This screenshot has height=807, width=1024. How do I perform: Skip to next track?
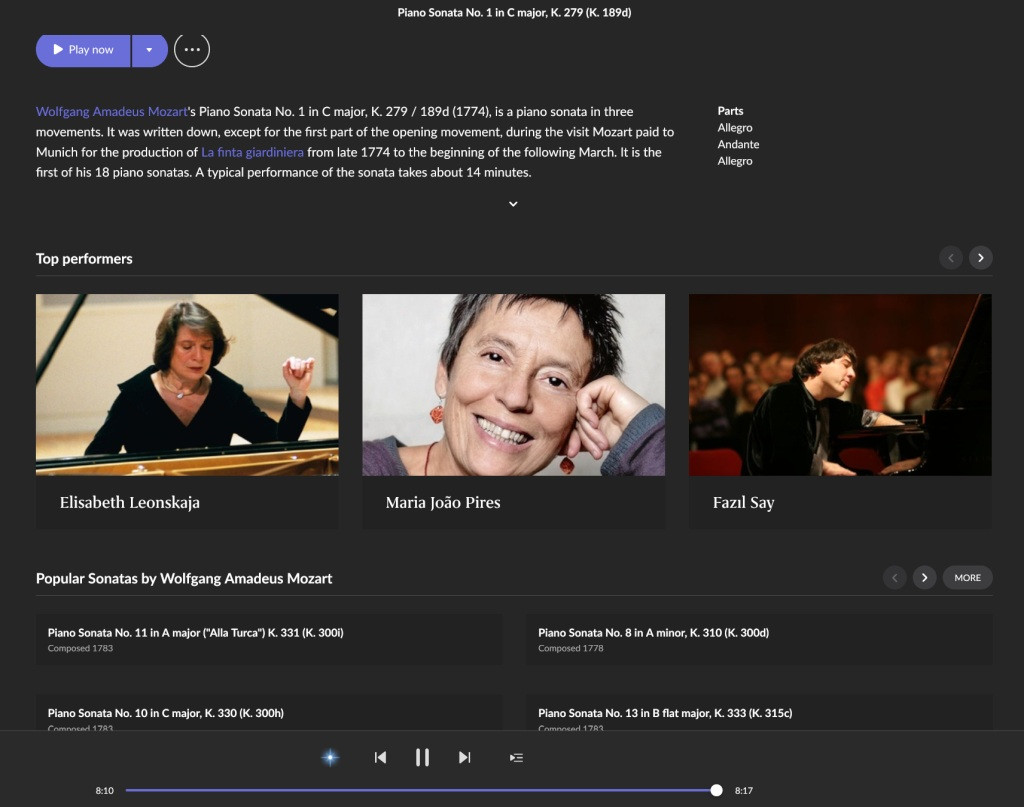point(464,757)
